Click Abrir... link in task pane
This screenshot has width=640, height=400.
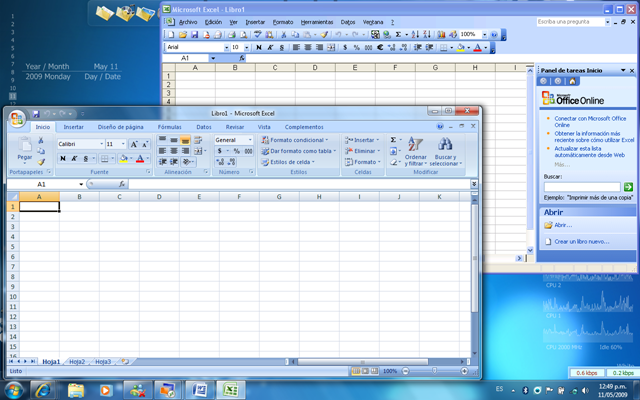tap(563, 225)
